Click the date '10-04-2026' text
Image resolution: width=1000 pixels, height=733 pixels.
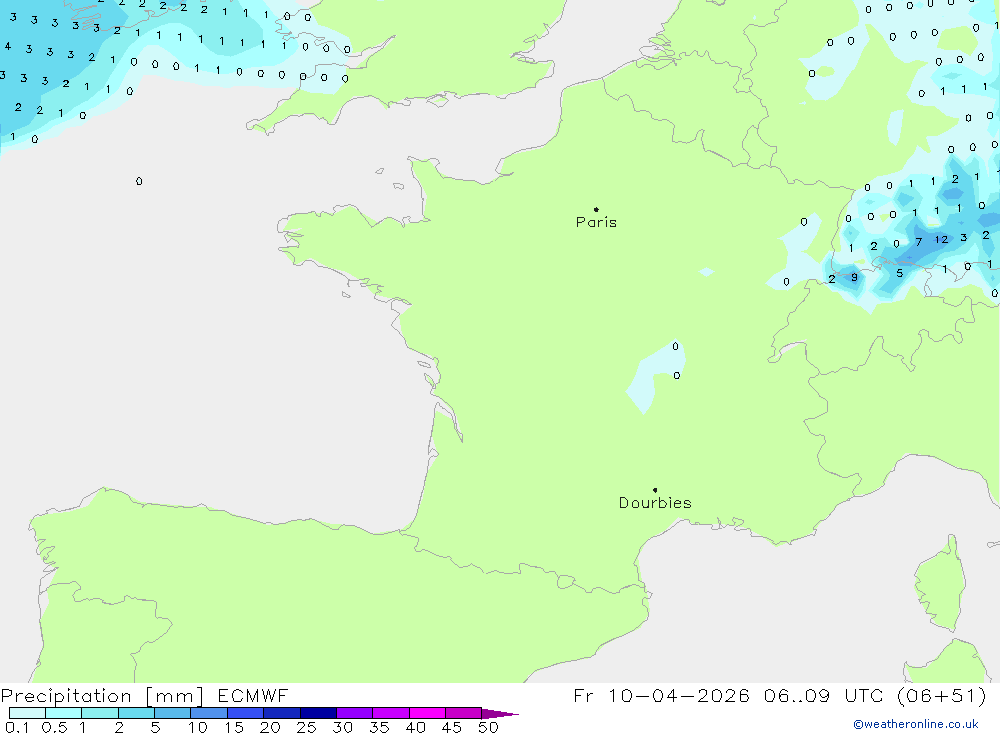point(678,695)
